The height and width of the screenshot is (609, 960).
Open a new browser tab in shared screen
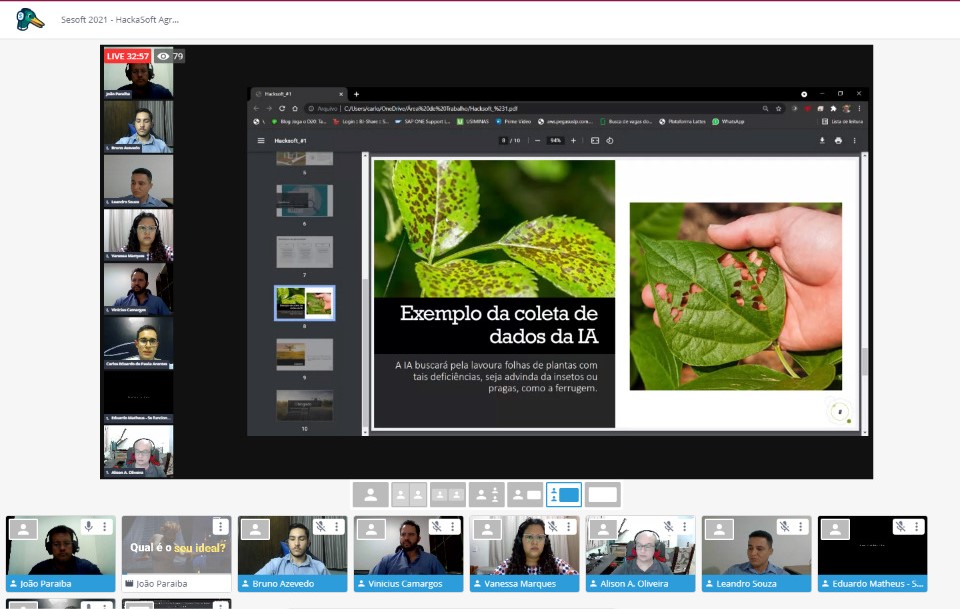pyautogui.click(x=356, y=94)
